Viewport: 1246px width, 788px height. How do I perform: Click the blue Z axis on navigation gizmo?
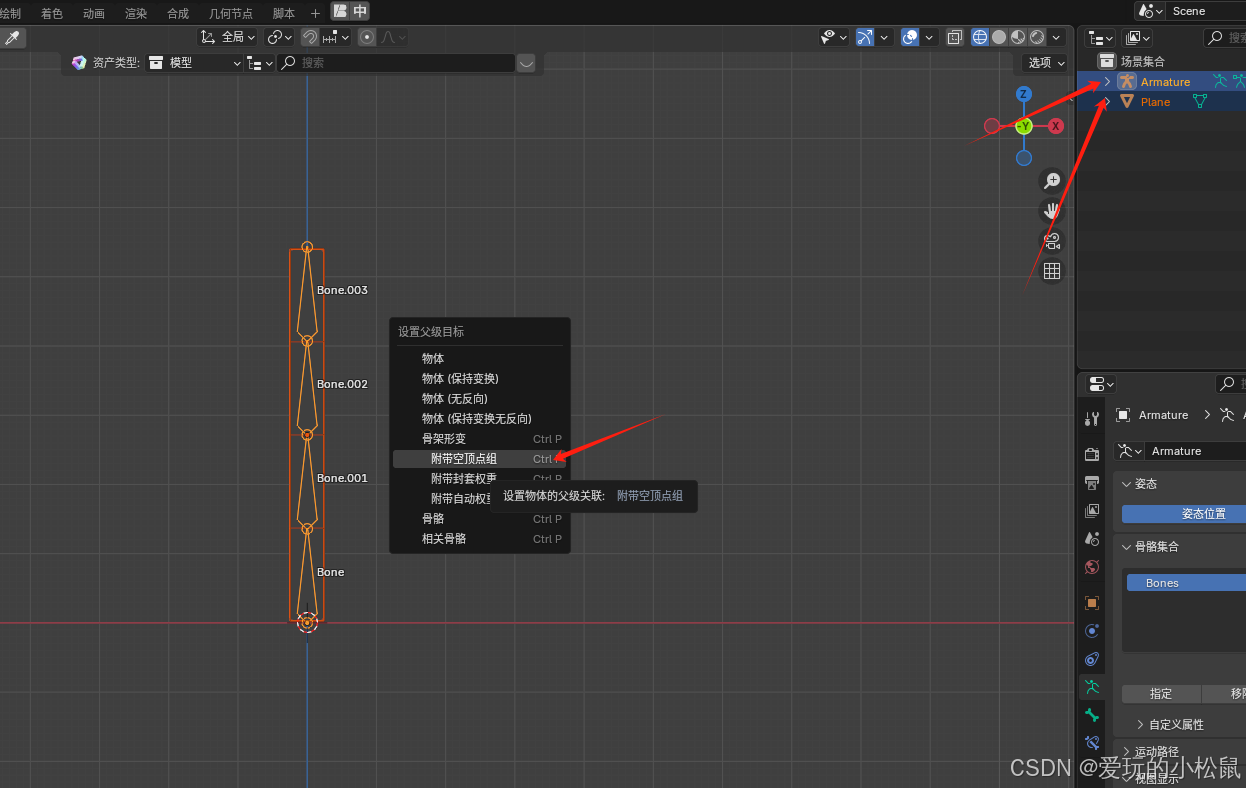click(x=1023, y=94)
